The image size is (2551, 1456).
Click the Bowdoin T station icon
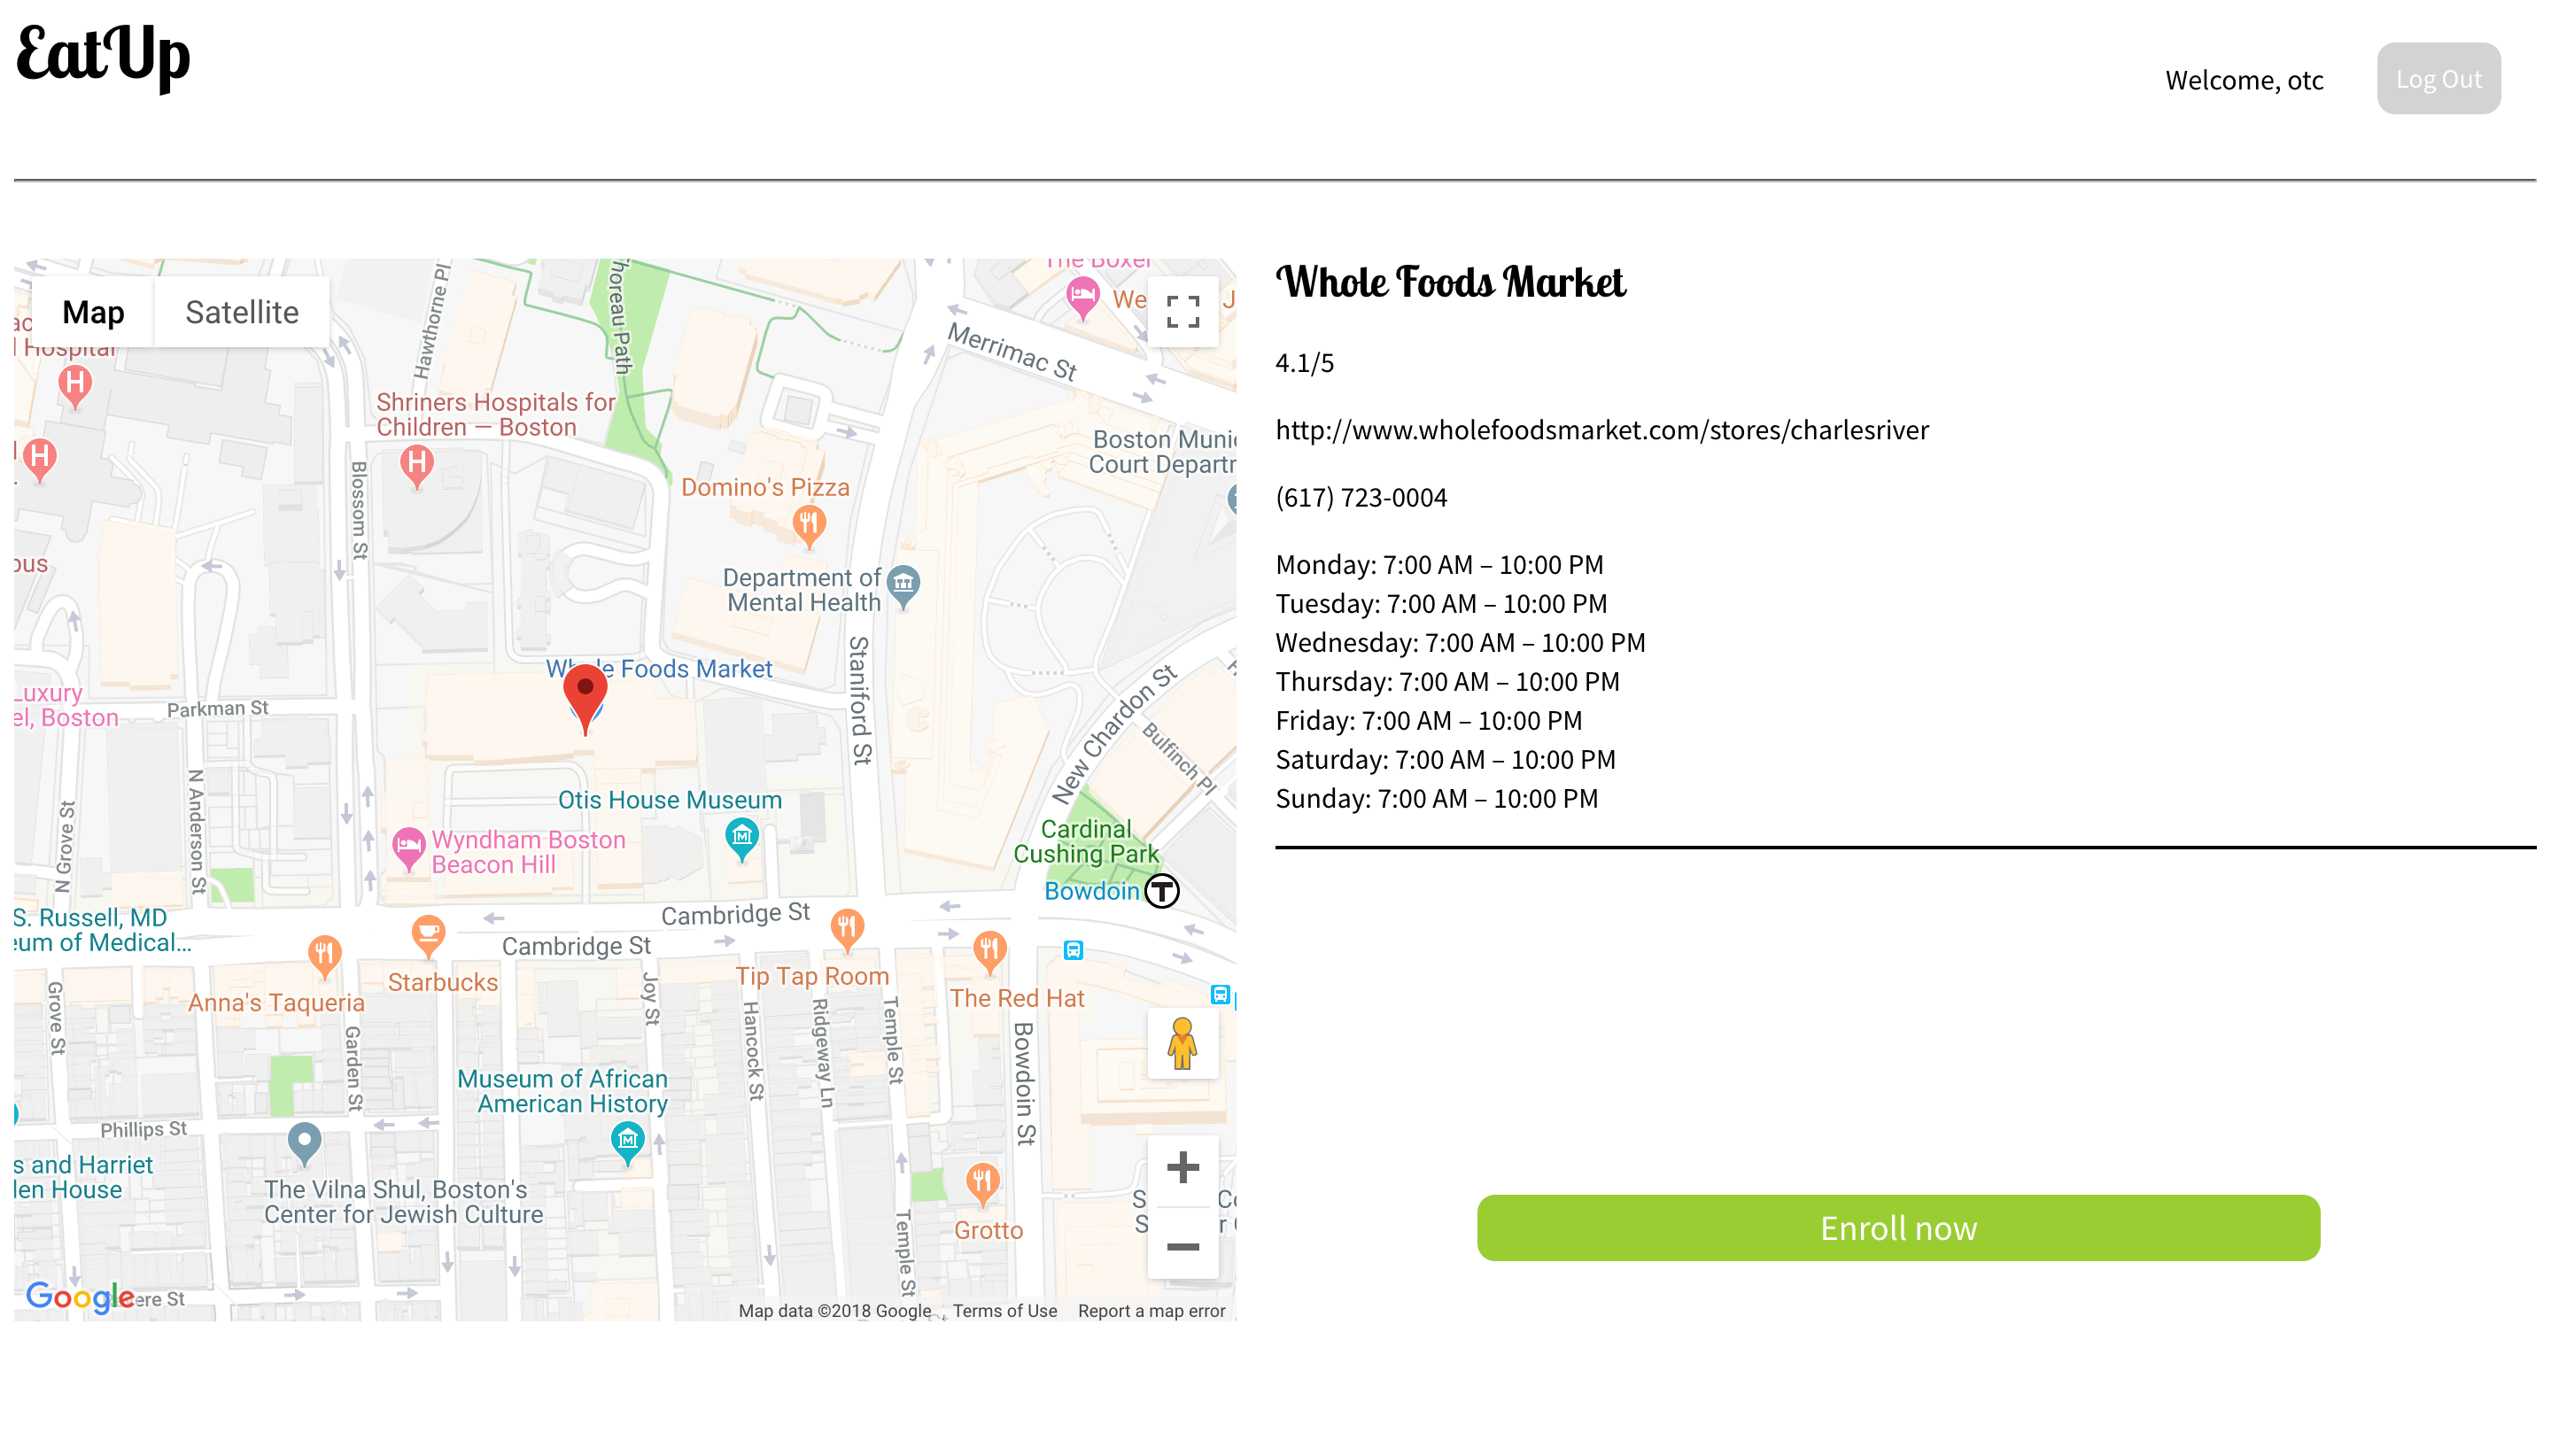click(x=1161, y=890)
